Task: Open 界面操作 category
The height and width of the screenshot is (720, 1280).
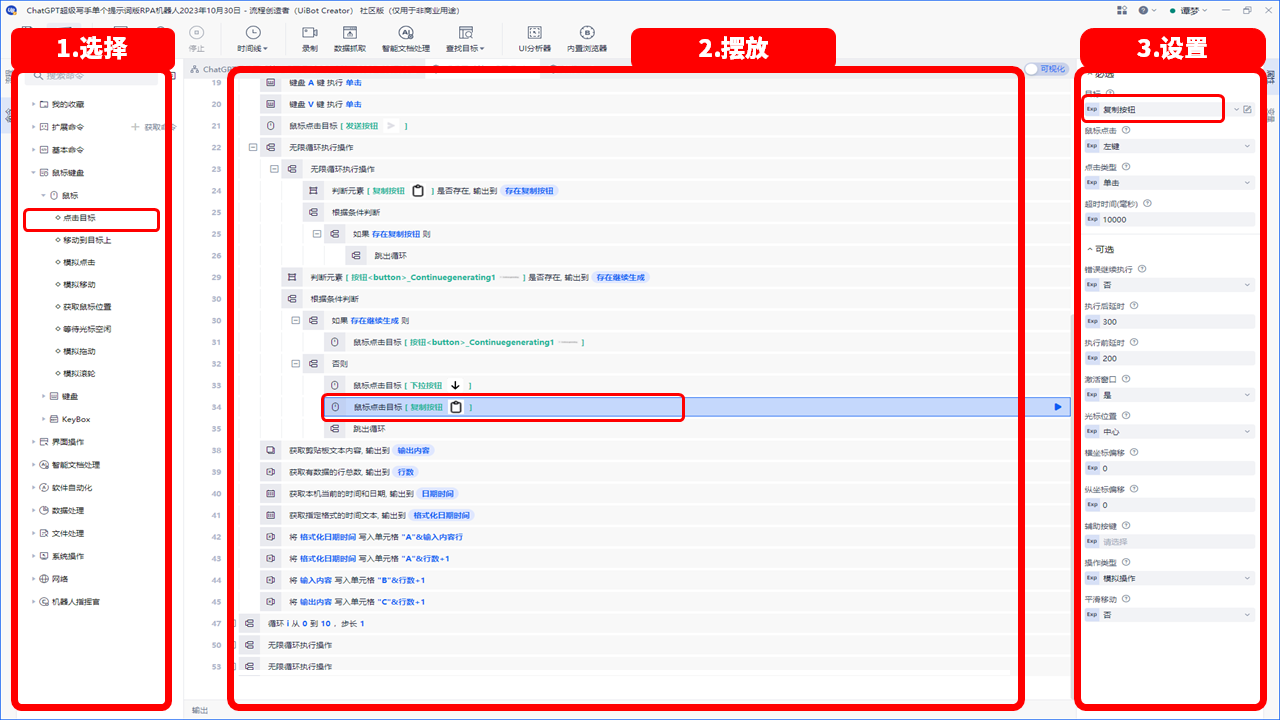Action: (68, 442)
